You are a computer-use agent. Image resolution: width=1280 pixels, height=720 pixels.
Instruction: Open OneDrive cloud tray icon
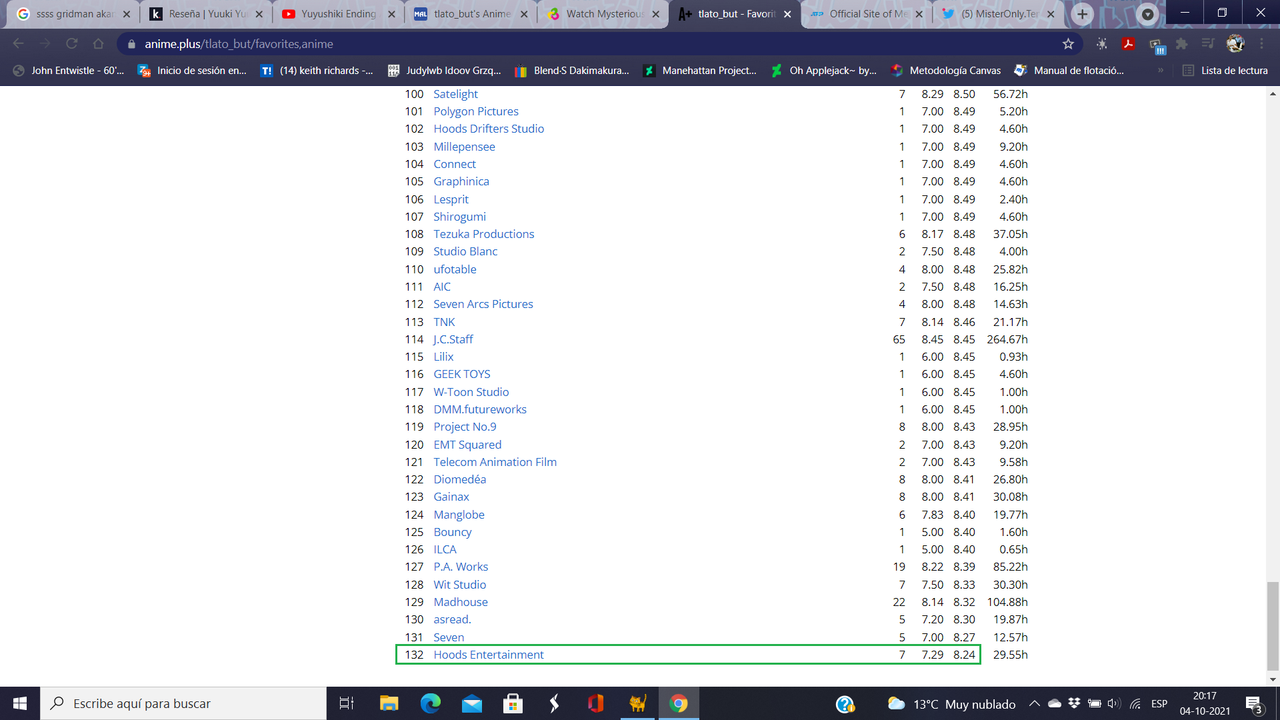pos(1055,704)
